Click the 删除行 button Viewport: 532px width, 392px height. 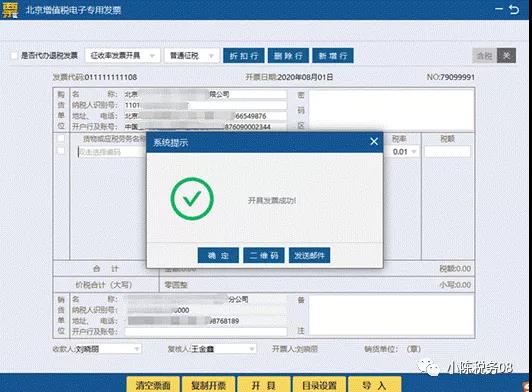point(288,56)
